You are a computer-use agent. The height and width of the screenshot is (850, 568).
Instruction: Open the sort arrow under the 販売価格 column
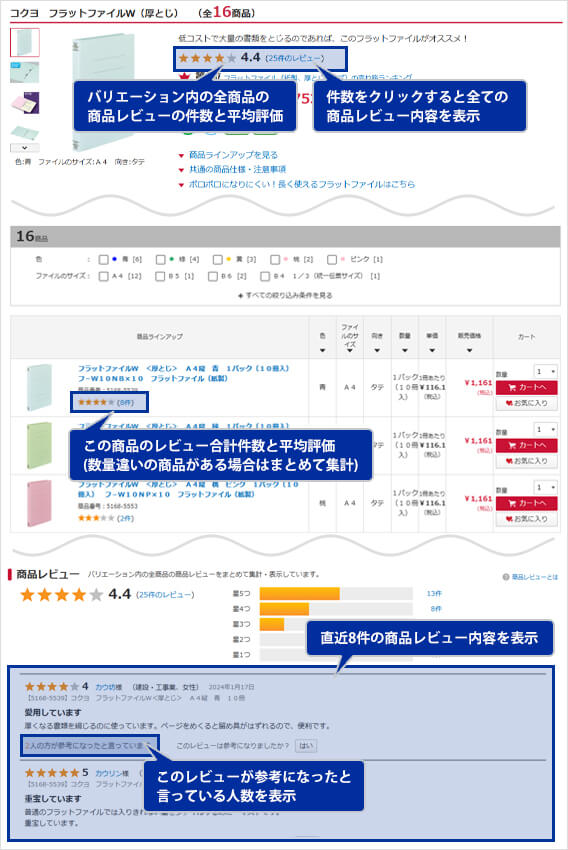(469, 351)
